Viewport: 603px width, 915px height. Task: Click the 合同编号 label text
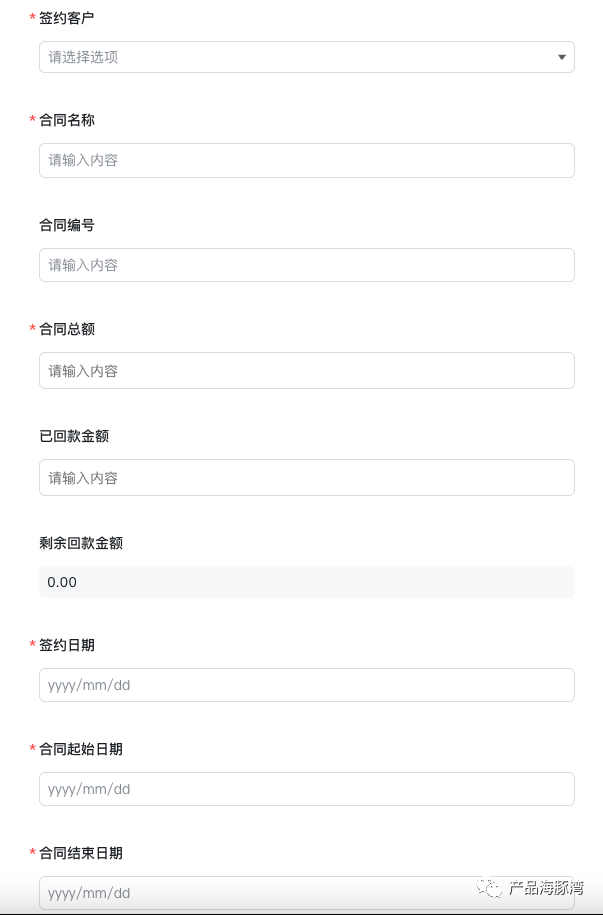click(67, 225)
